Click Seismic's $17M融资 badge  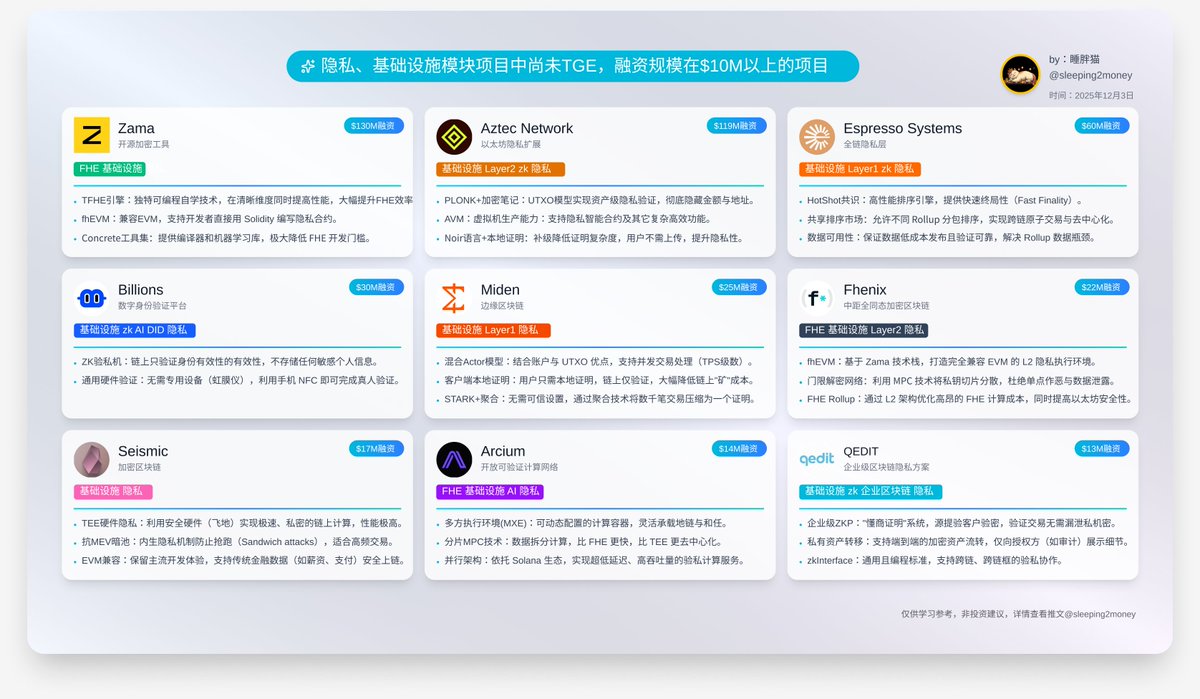(376, 449)
